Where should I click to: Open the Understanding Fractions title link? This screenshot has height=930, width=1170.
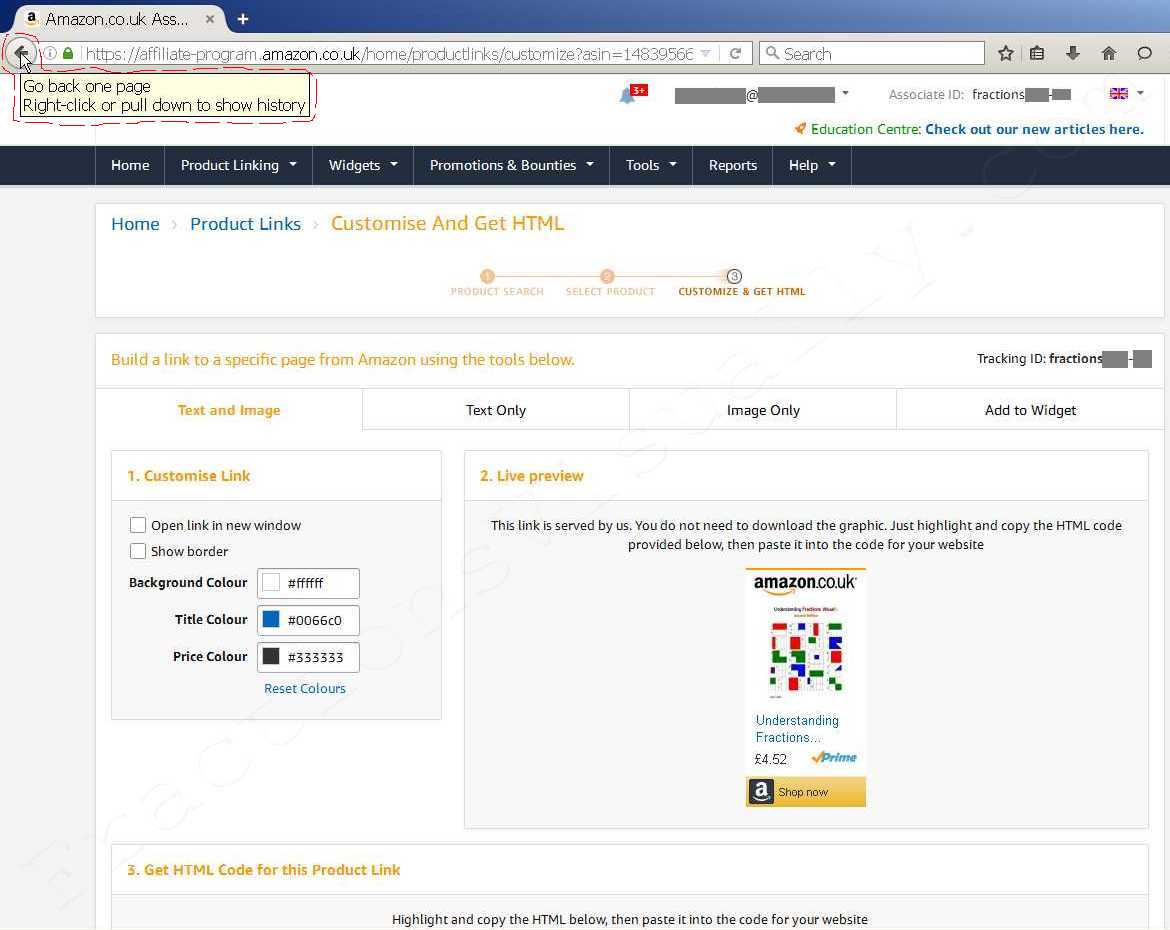(x=797, y=728)
